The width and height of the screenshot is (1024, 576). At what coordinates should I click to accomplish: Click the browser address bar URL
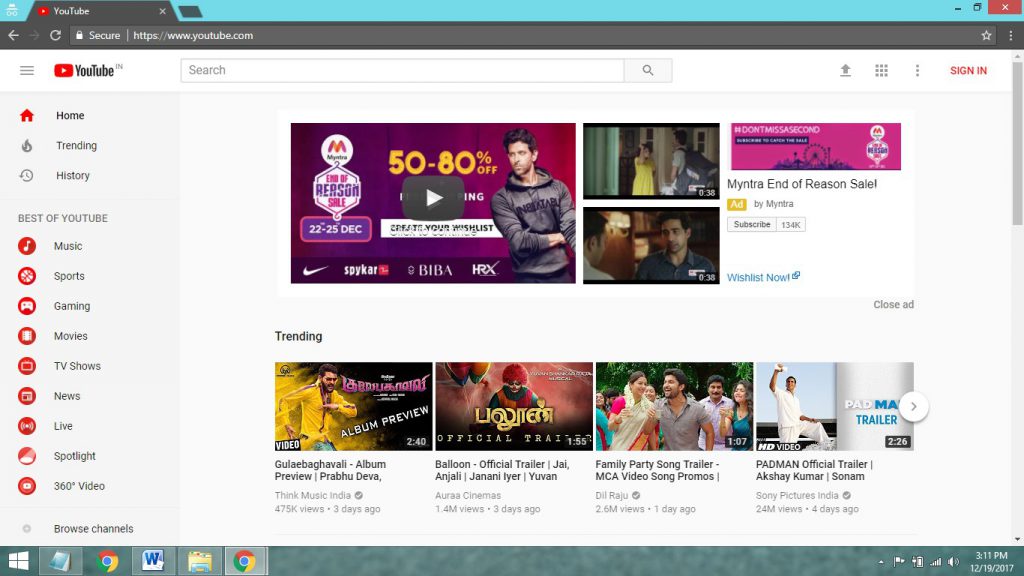point(193,35)
